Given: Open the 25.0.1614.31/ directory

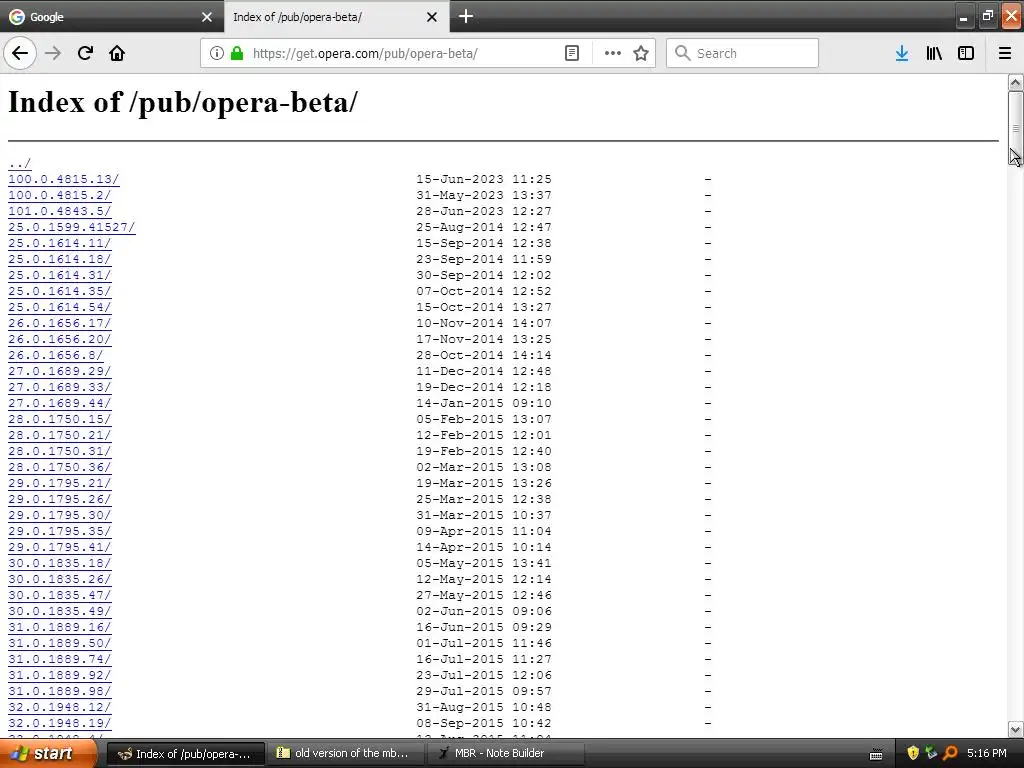Looking at the screenshot, I should (59, 275).
